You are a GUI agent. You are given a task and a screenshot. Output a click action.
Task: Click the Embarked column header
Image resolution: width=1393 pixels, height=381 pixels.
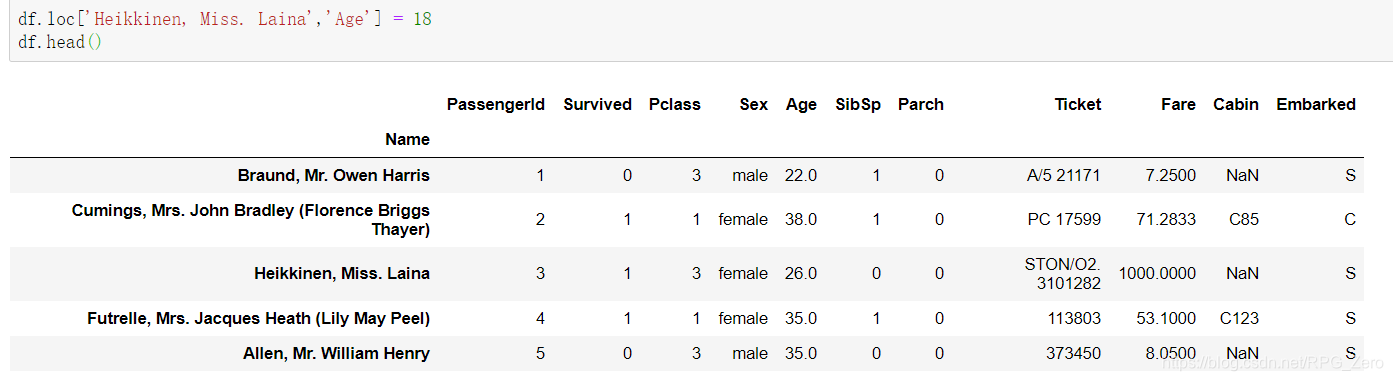[x=1316, y=104]
